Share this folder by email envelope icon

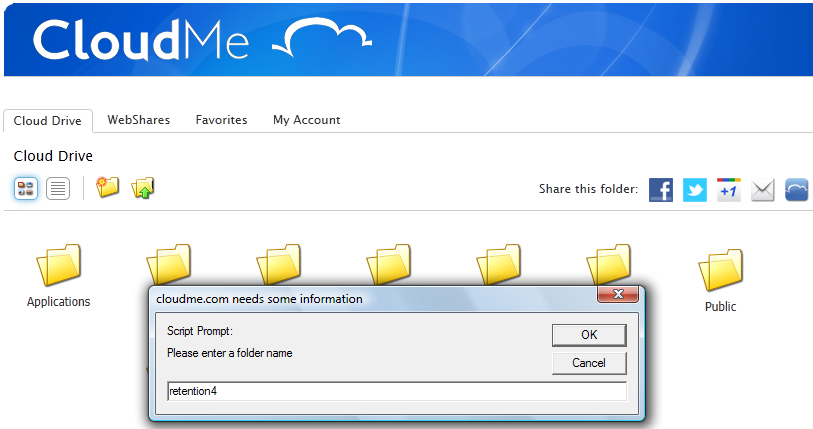pos(762,190)
